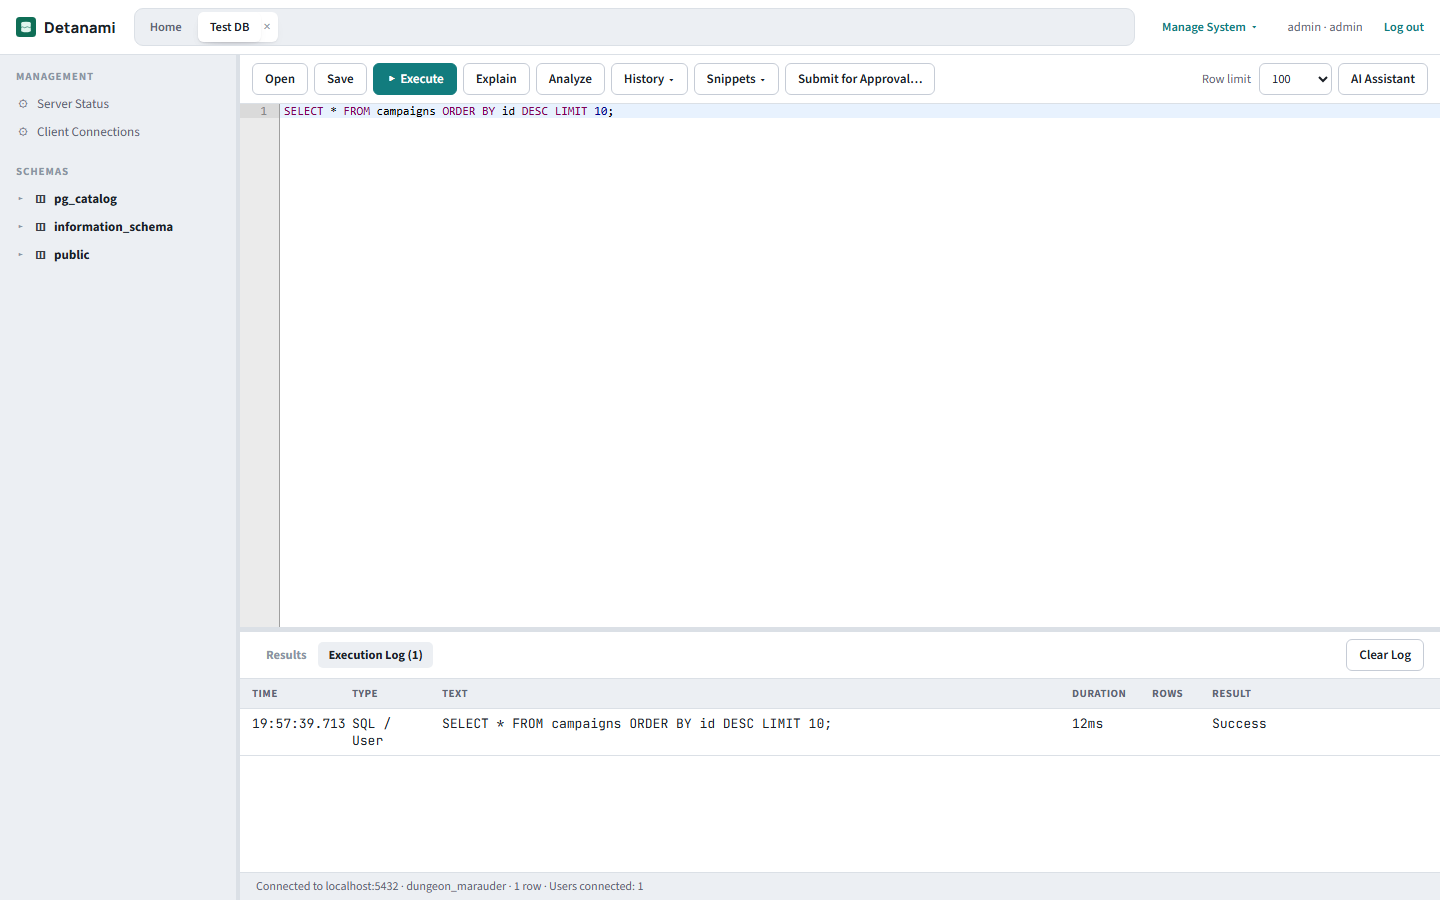
Task: Click the Save button
Action: coord(340,79)
